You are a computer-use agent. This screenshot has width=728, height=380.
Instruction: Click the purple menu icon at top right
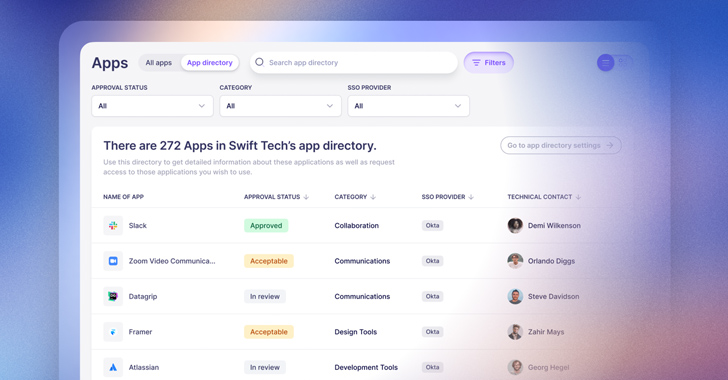click(x=605, y=62)
